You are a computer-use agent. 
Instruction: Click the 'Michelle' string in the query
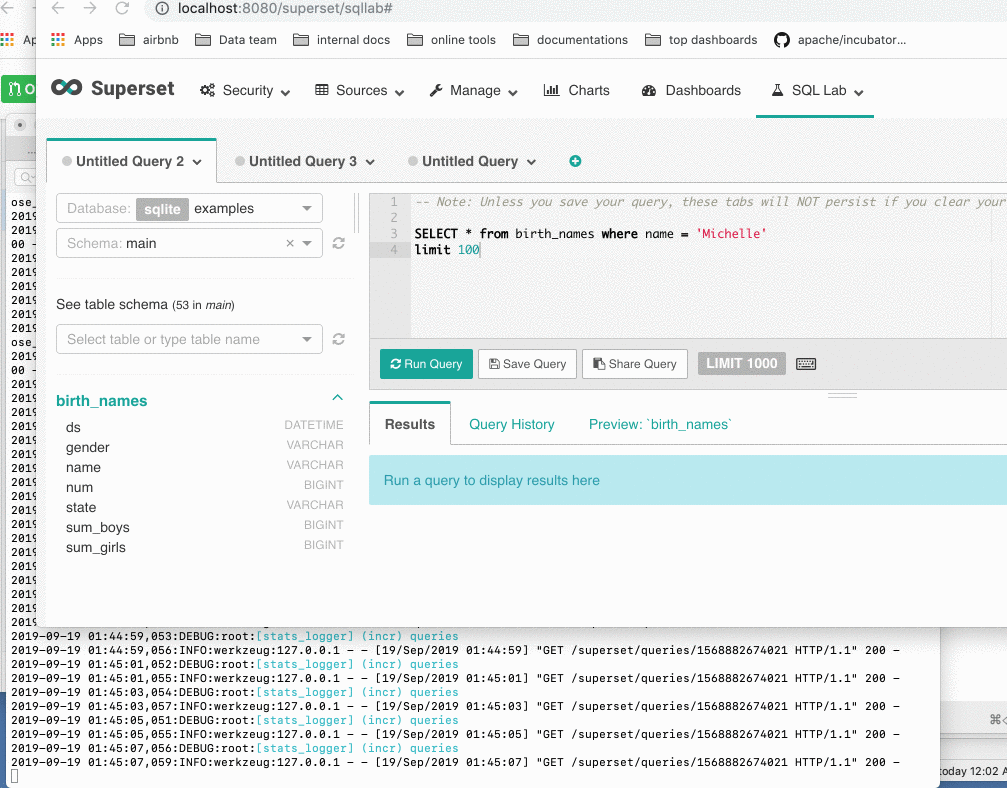[731, 234]
